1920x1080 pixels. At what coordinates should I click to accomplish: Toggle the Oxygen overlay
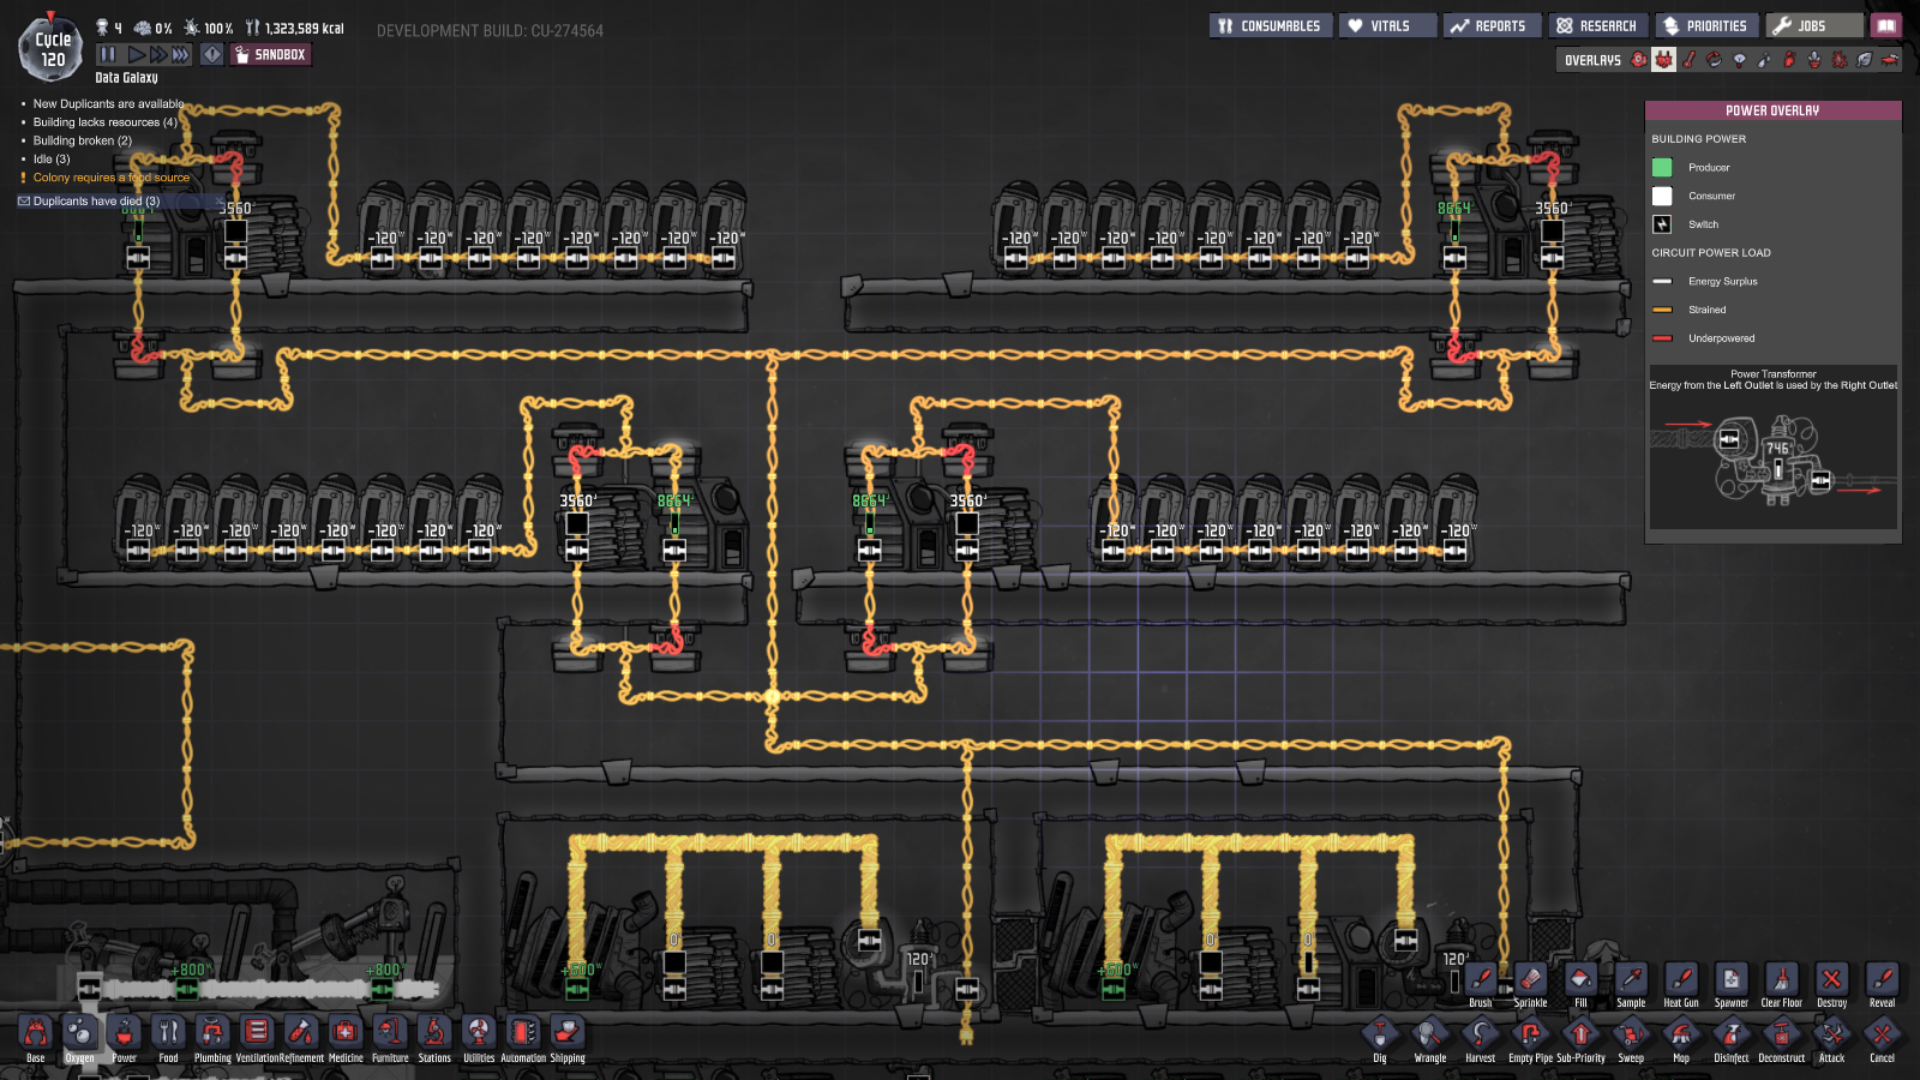coord(1639,60)
